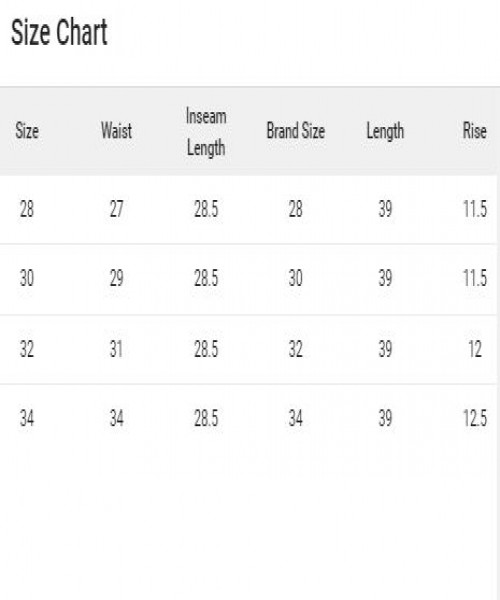Viewport: 500px width, 600px height.
Task: Click brand size 30 cell
Action: tap(296, 278)
